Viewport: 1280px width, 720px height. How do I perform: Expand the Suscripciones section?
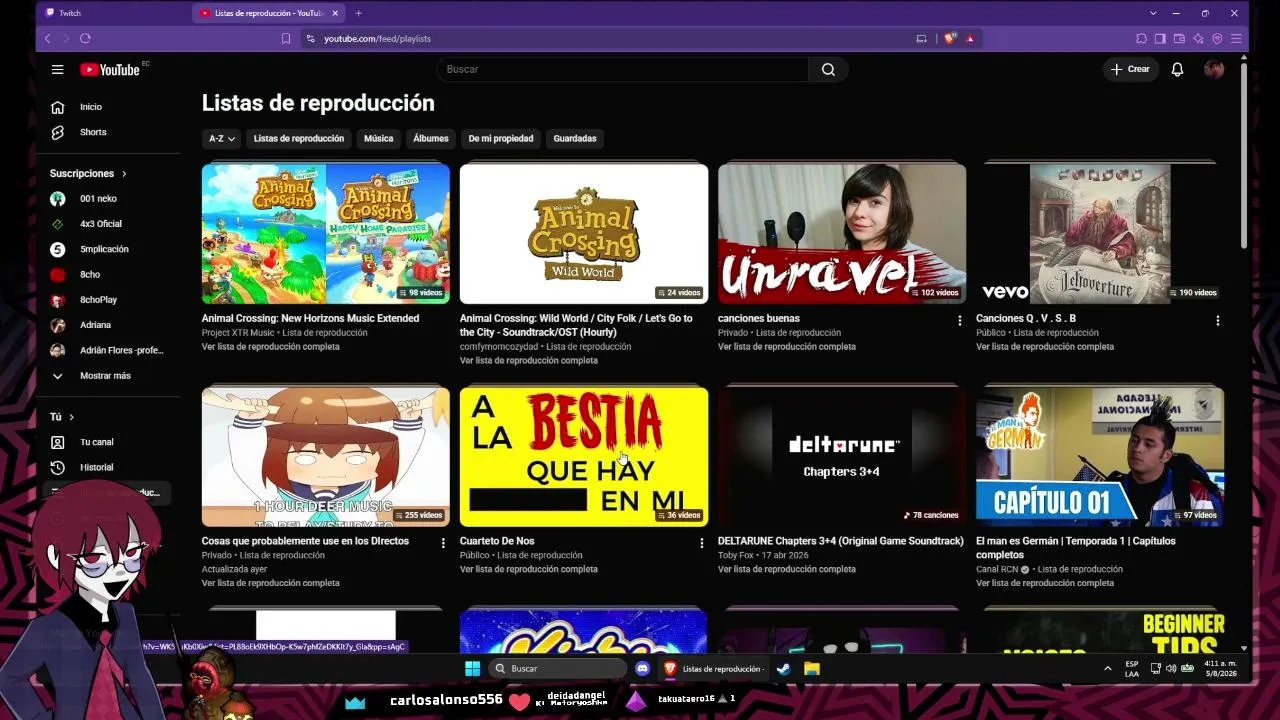pos(88,173)
